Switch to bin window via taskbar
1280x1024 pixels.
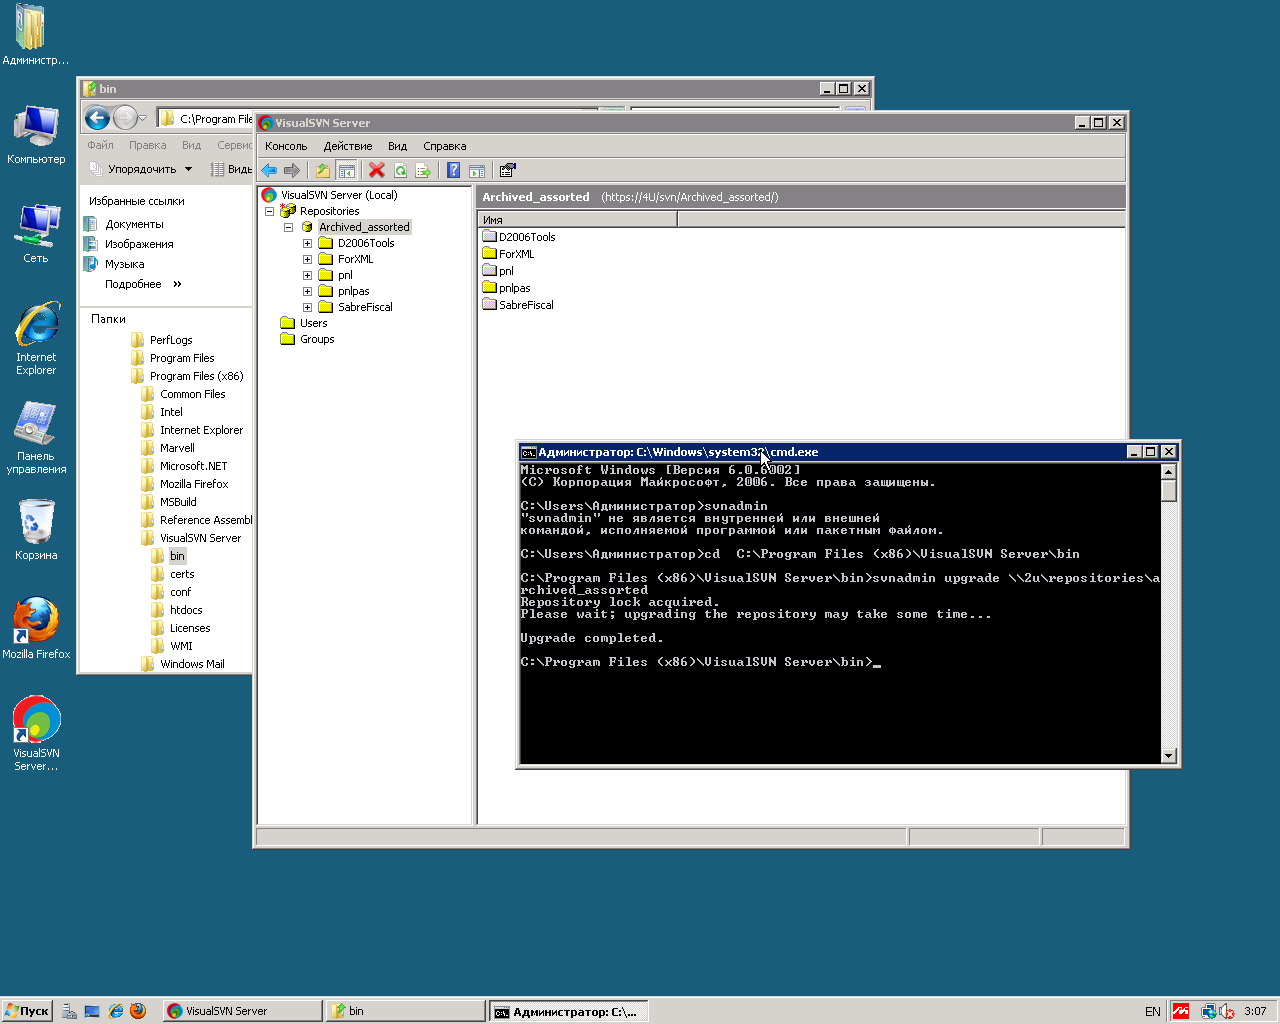[x=404, y=1011]
